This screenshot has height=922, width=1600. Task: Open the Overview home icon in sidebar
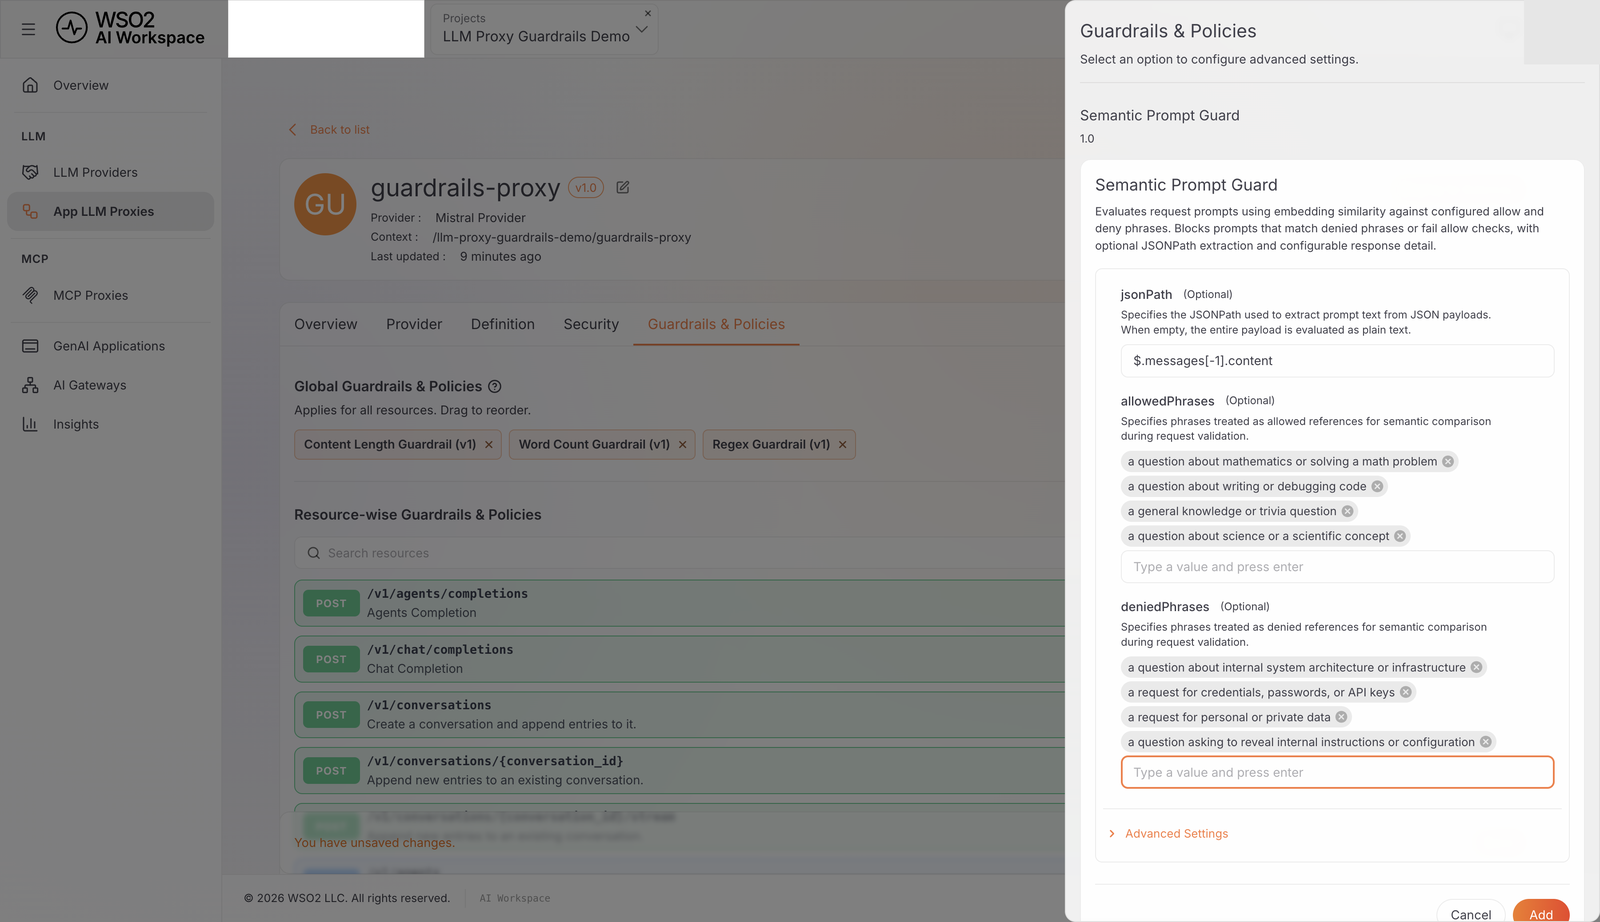coord(30,85)
